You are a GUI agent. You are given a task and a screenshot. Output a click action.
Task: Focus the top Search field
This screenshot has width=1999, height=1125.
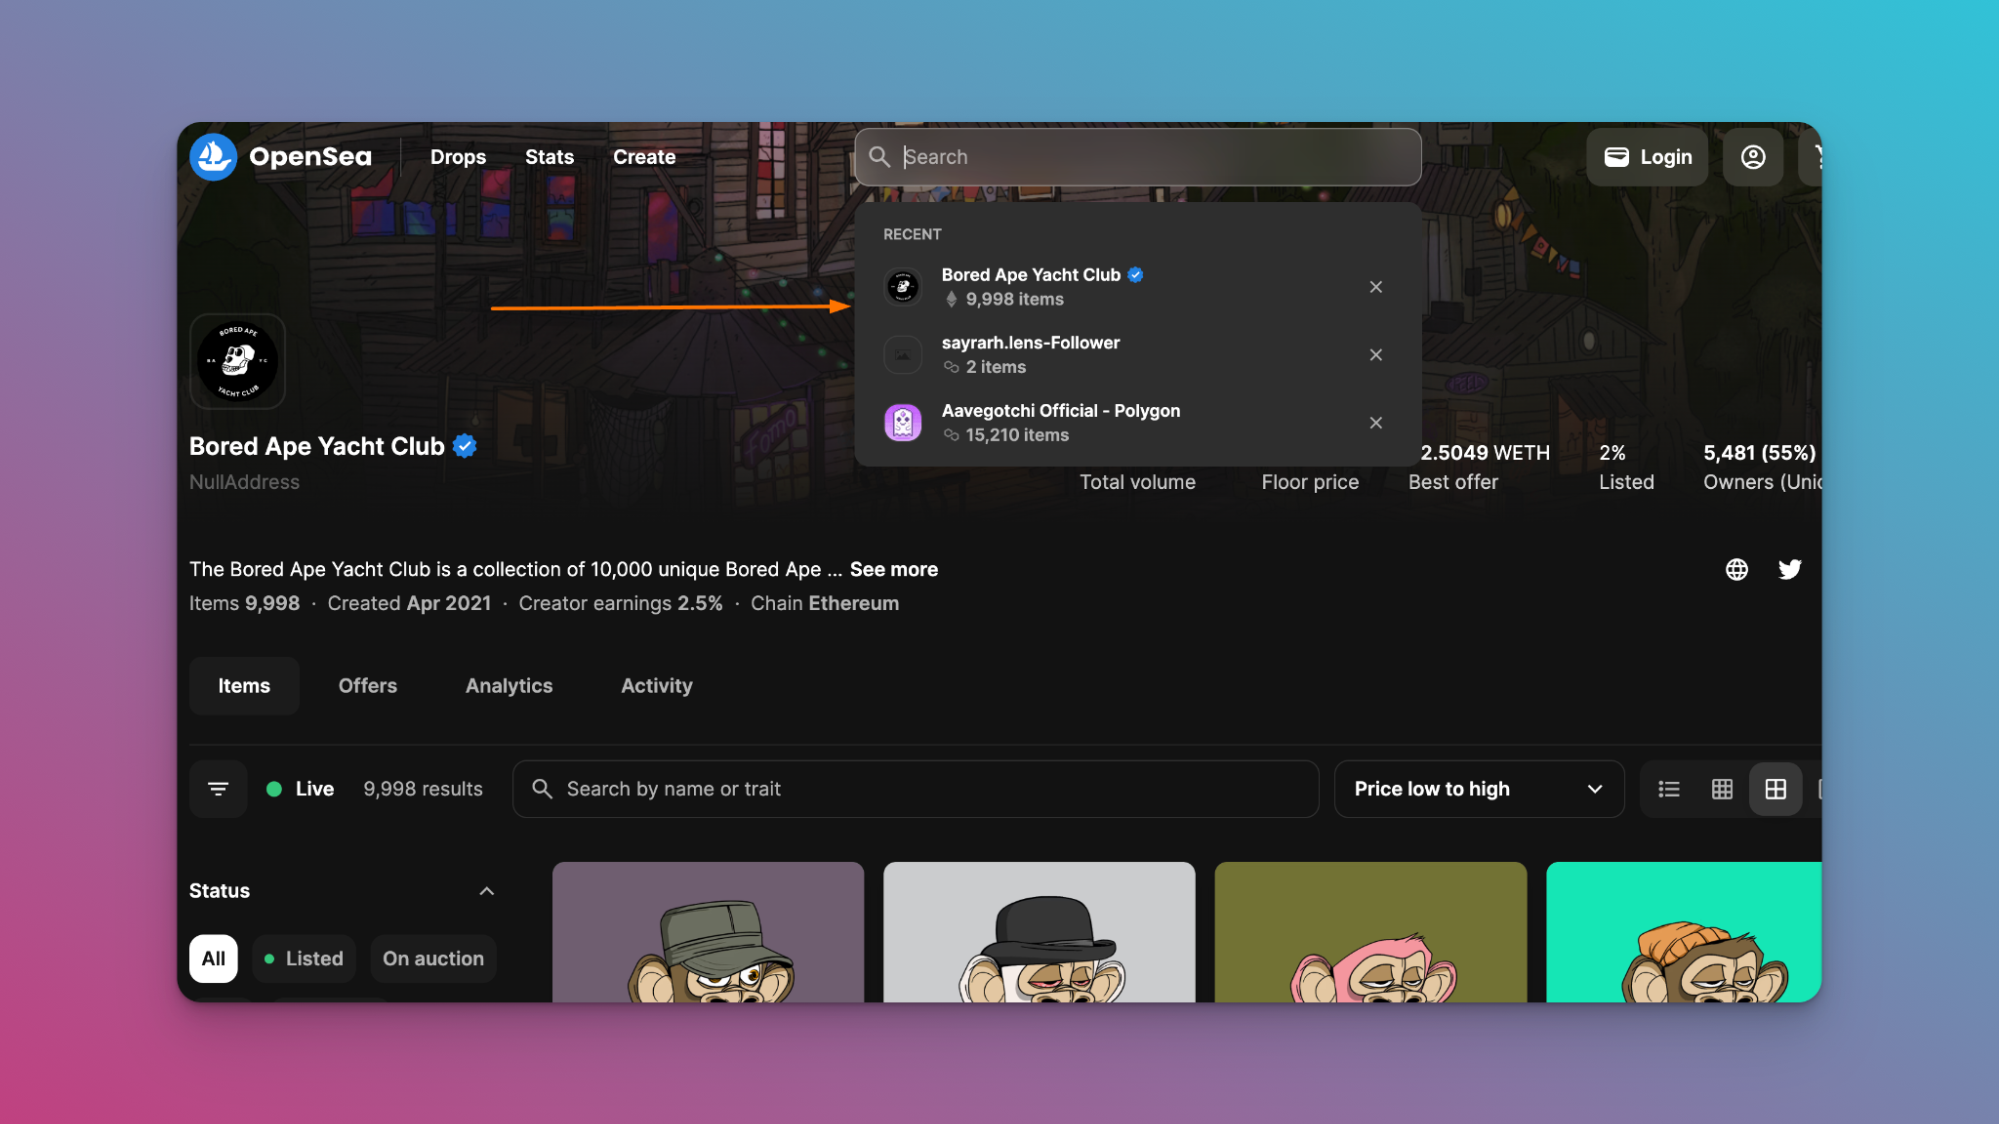tap(1138, 157)
